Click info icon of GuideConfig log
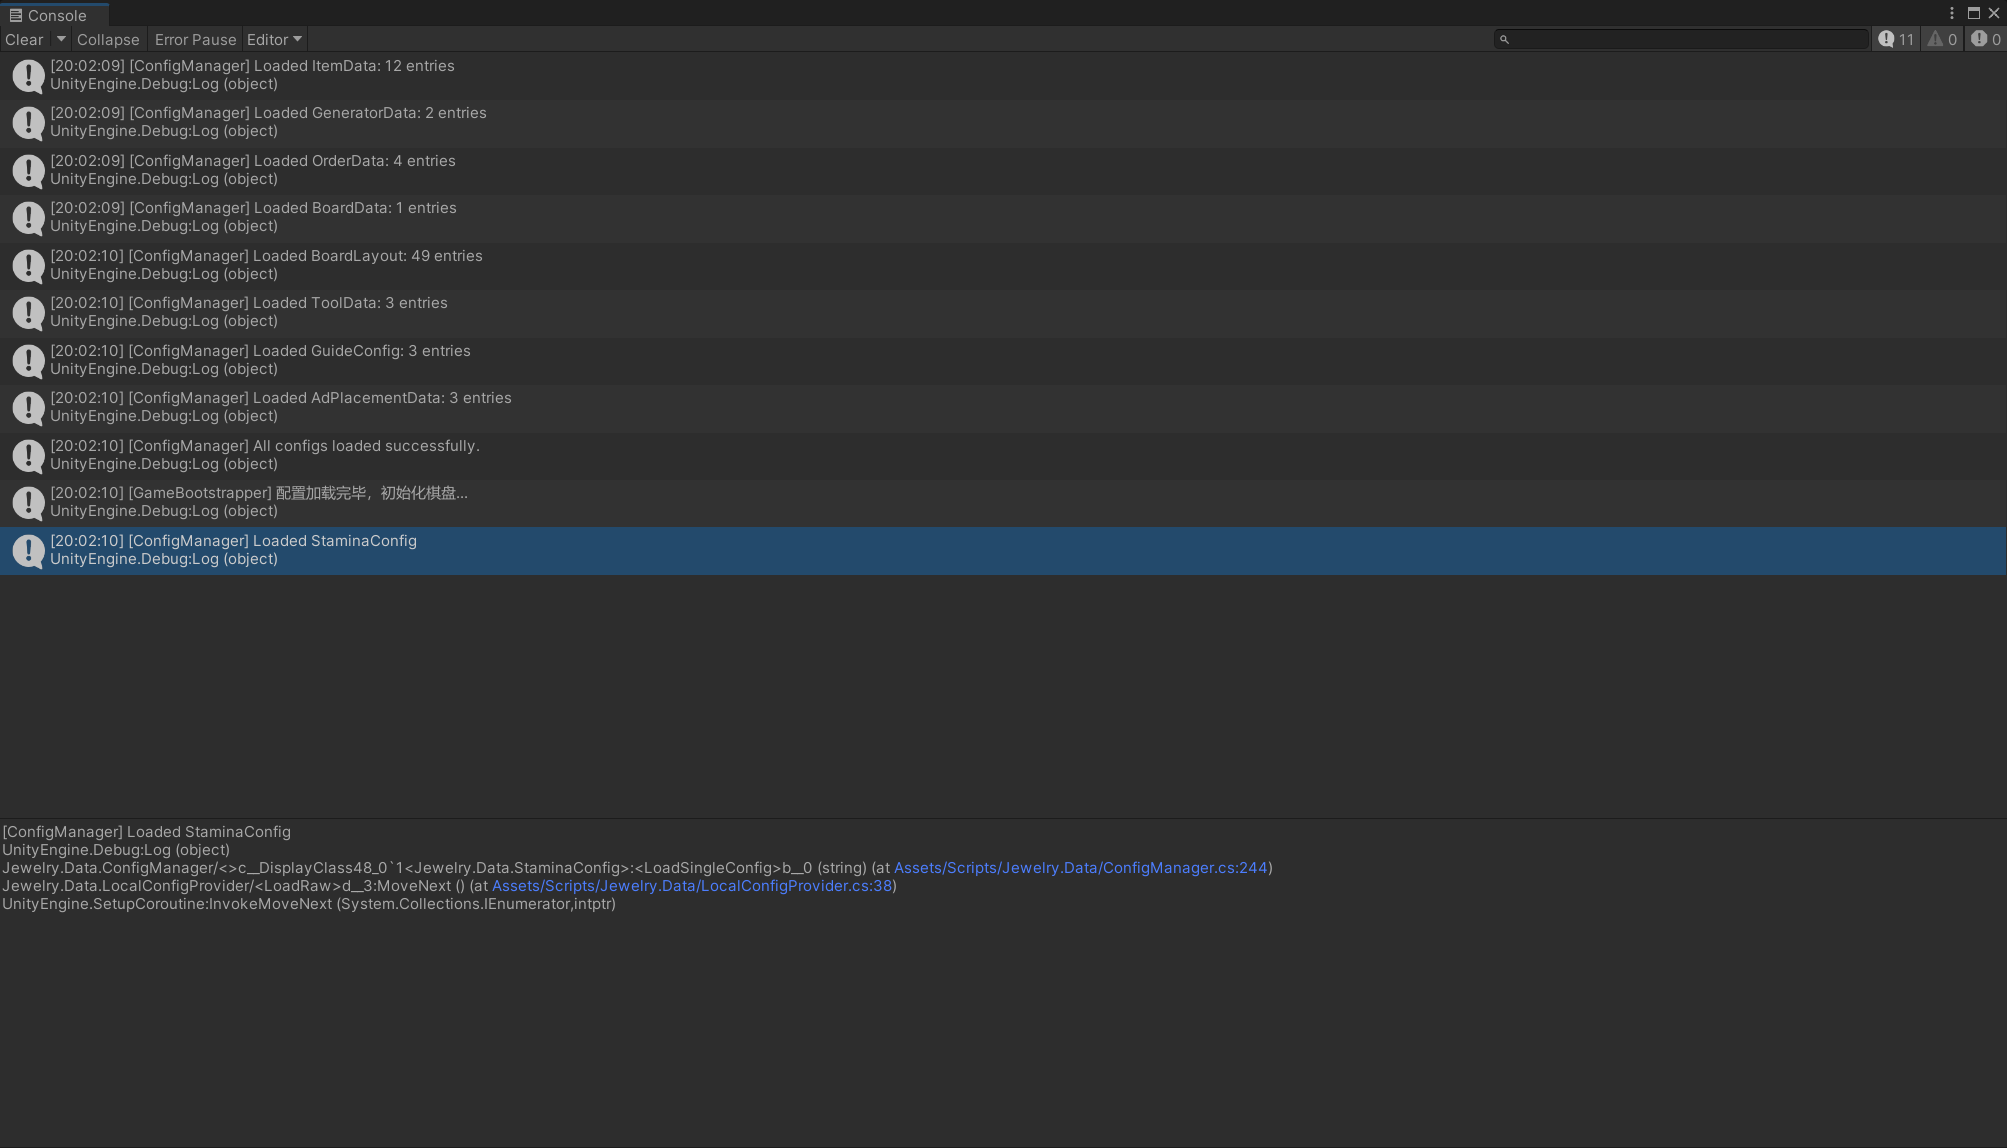This screenshot has width=2007, height=1148. pos(28,360)
